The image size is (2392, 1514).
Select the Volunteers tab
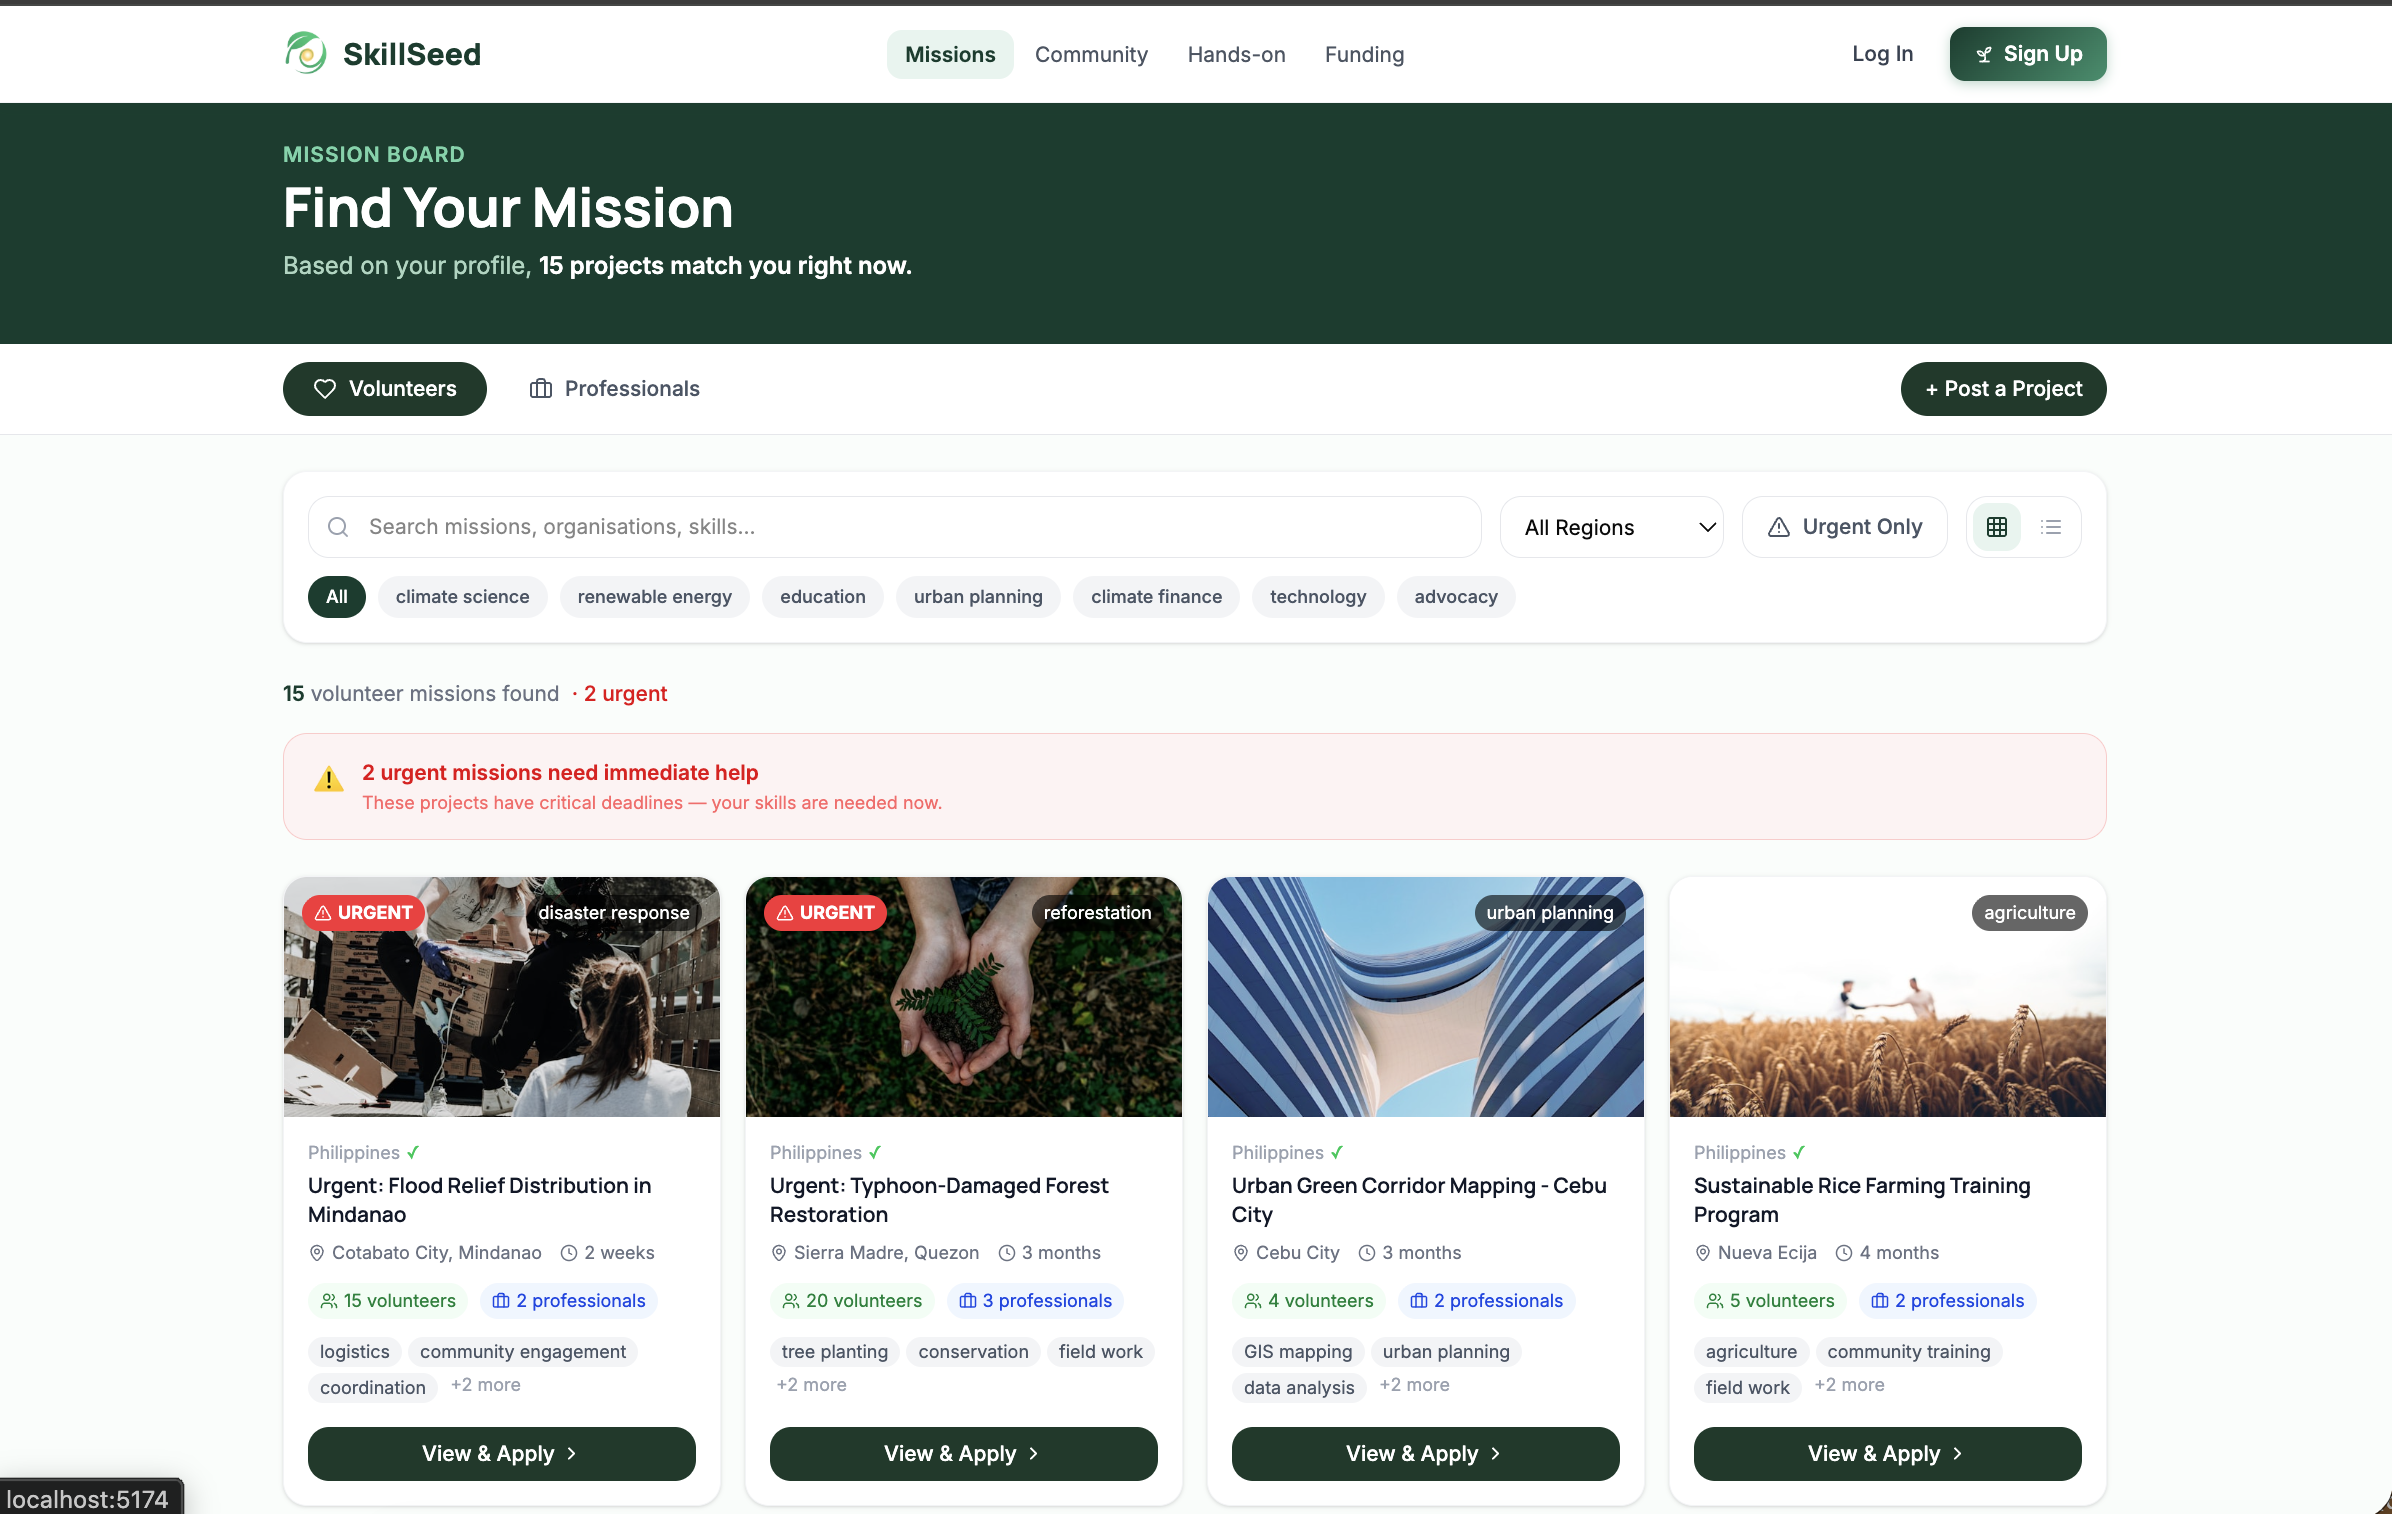coord(385,389)
